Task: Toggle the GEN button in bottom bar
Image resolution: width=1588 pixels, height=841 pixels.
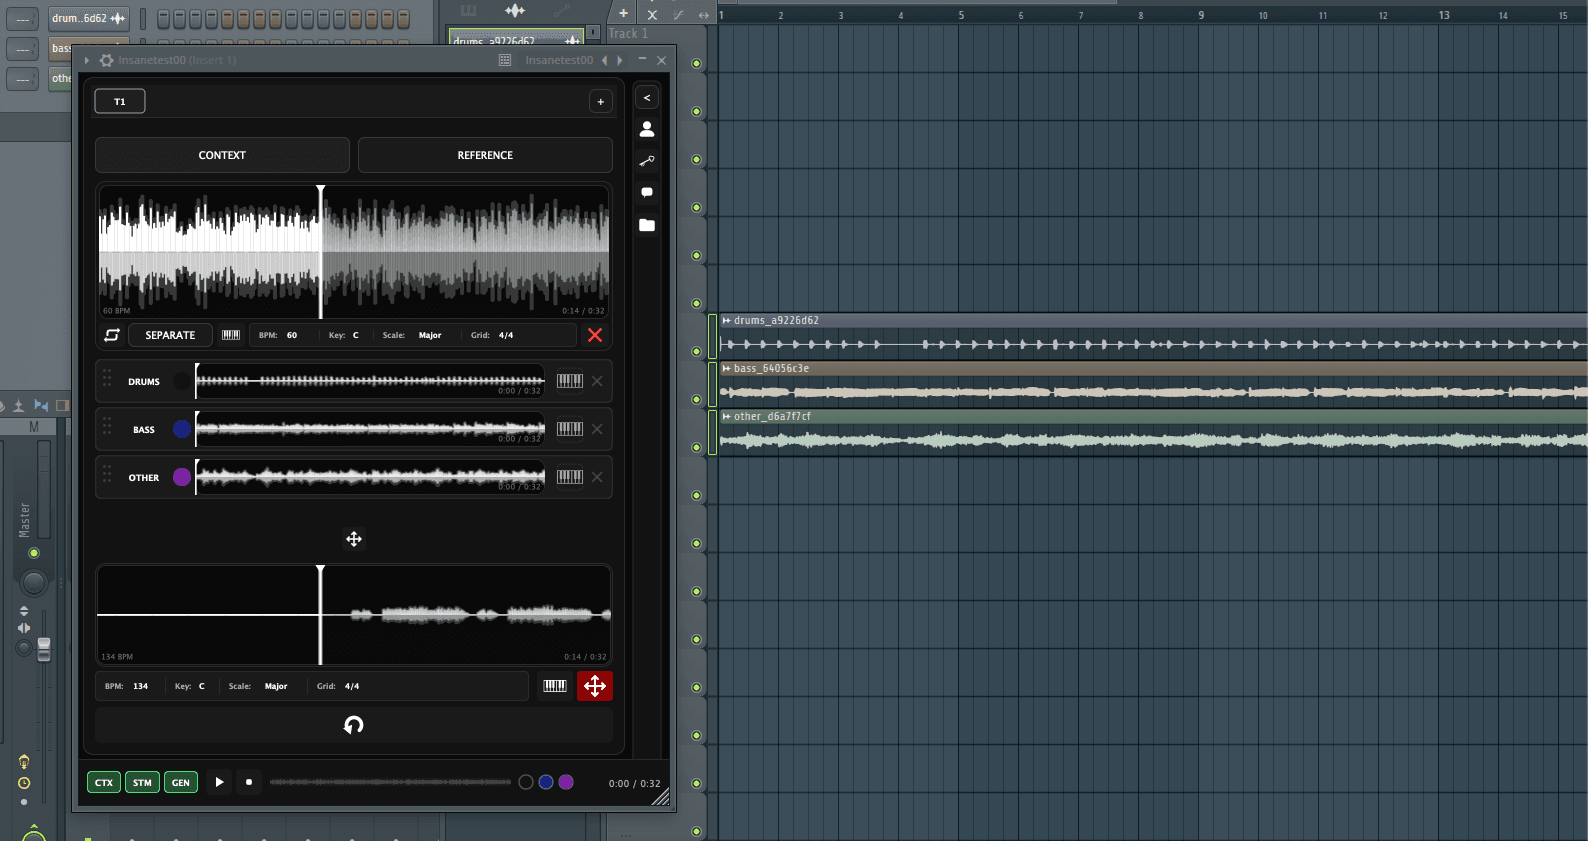Action: pos(181,783)
